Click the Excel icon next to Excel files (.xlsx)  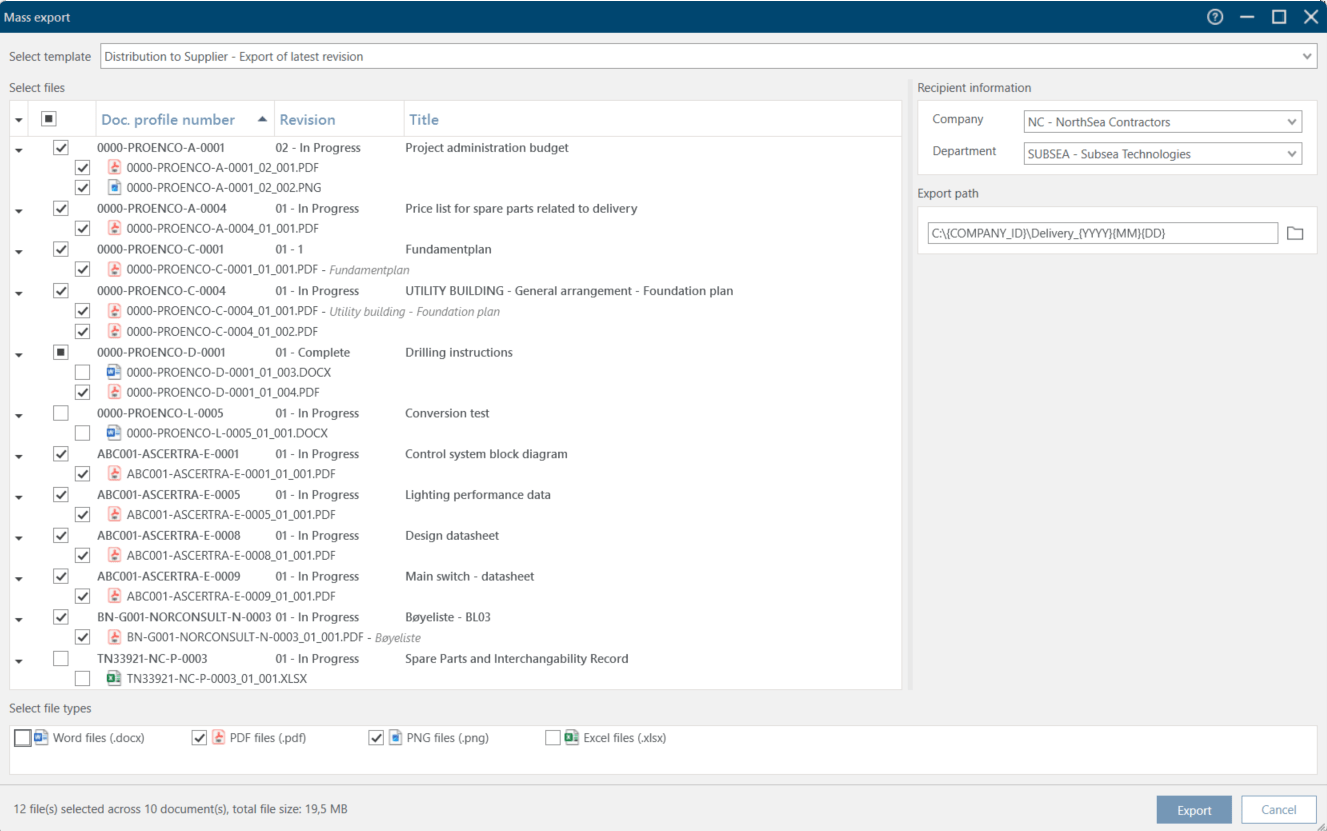click(573, 737)
